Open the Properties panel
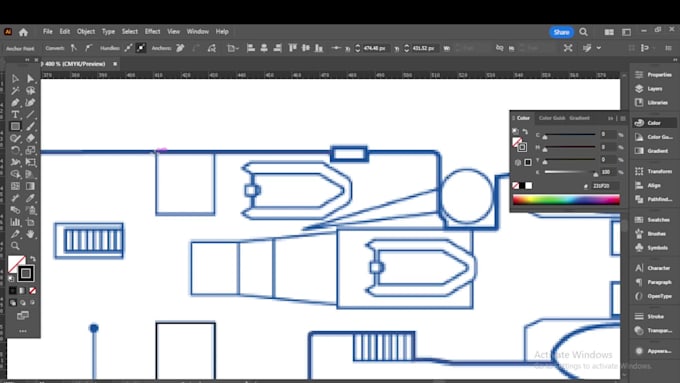 click(653, 75)
